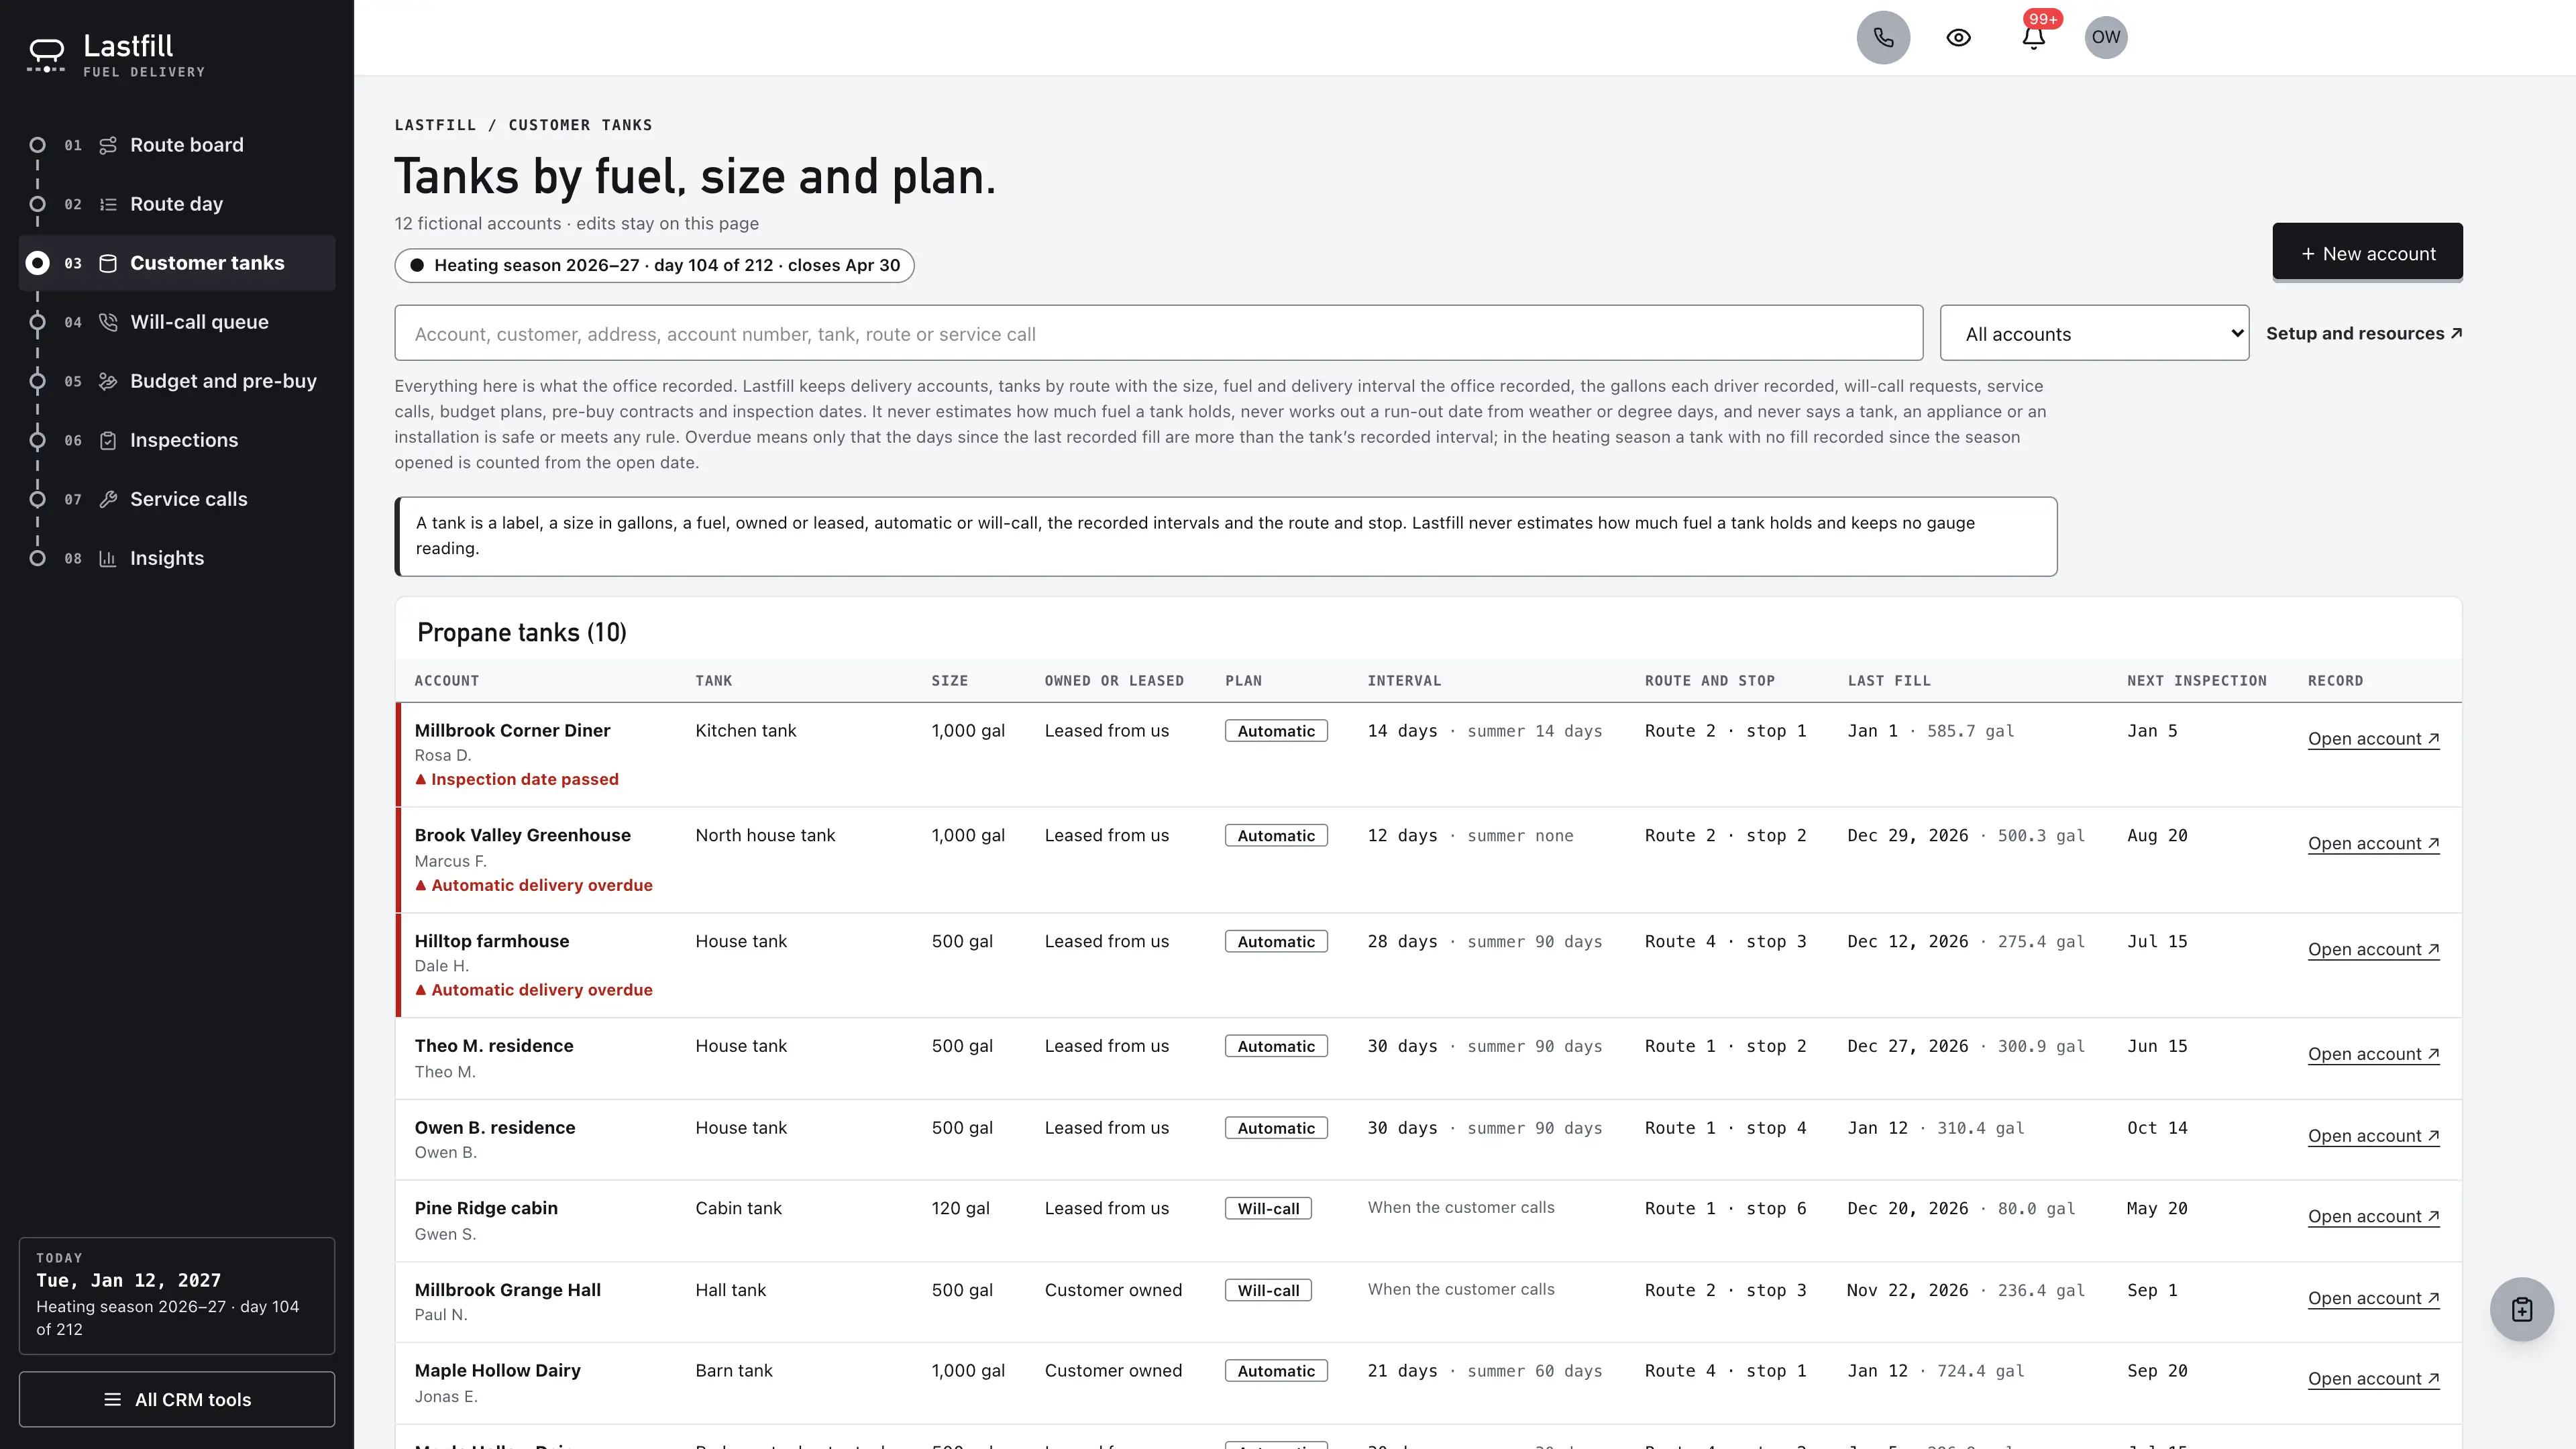Click the heating season status pill
This screenshot has height=1449, width=2576.
click(x=654, y=265)
